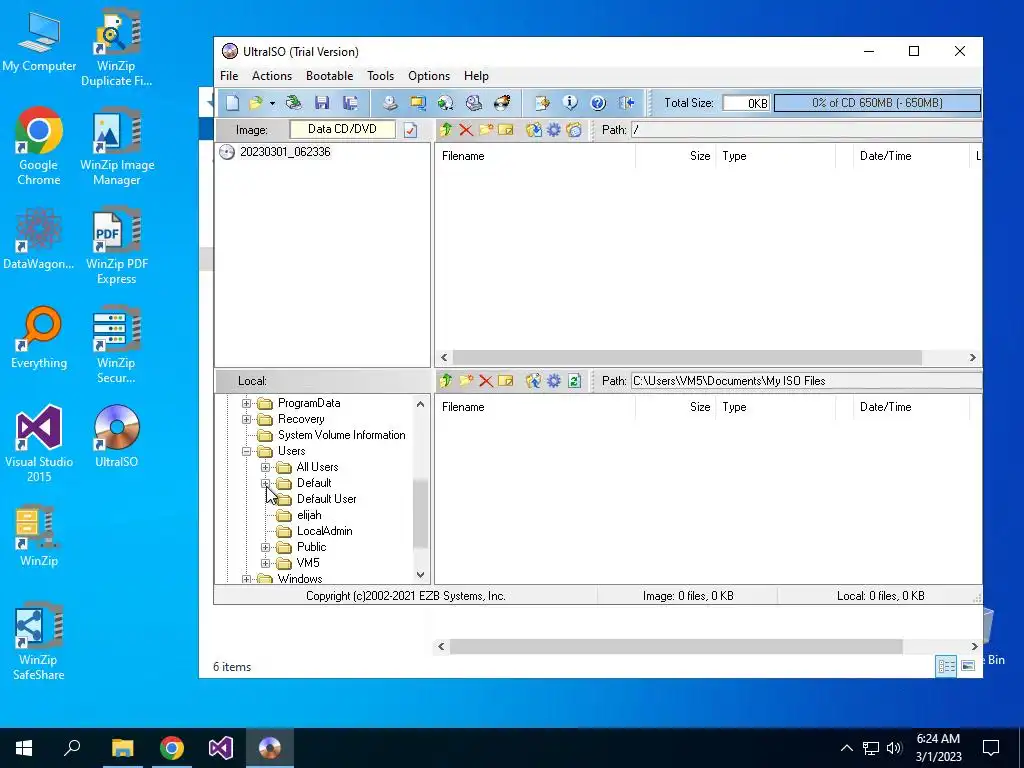Viewport: 1024px width, 768px height.
Task: Expand the Public folder node
Action: tap(265, 547)
